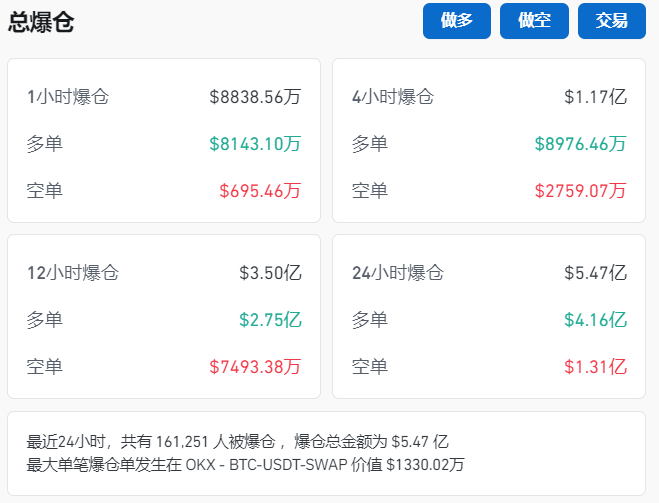Select the 4小时爆仓 card title
This screenshot has height=503, width=659.
(393, 97)
